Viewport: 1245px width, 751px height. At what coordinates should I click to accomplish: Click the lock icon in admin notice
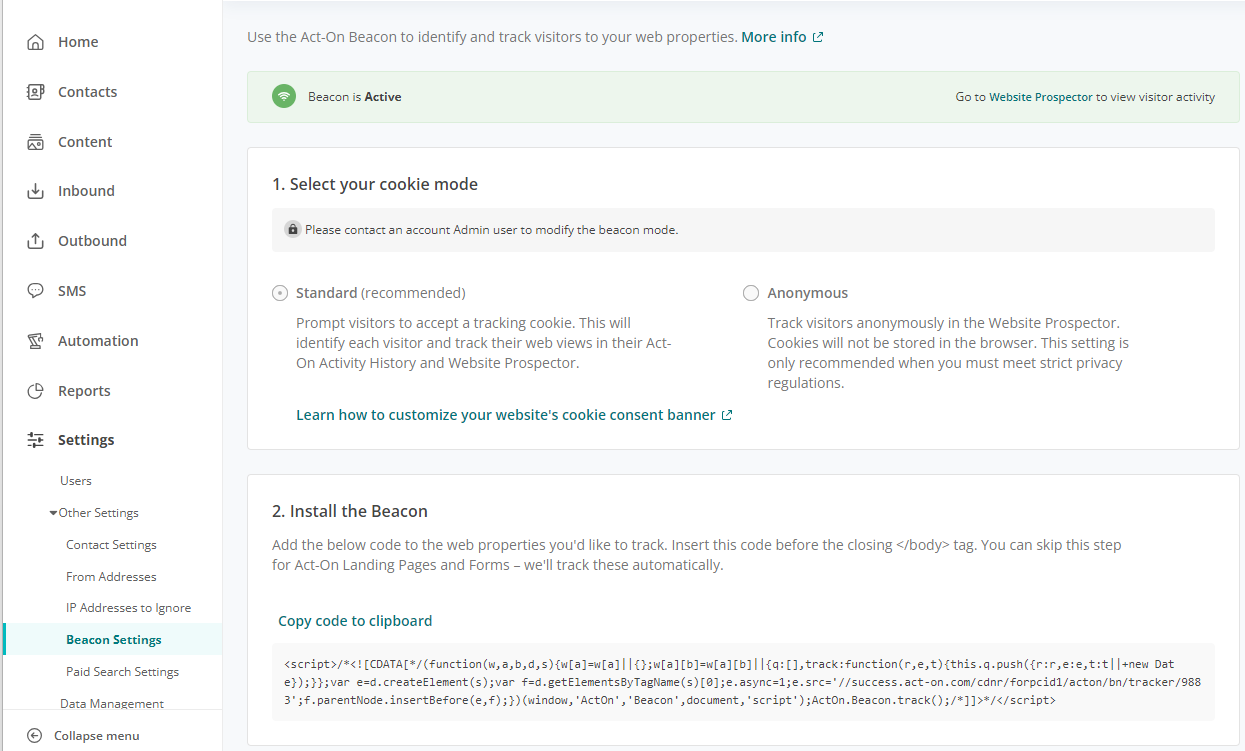293,229
